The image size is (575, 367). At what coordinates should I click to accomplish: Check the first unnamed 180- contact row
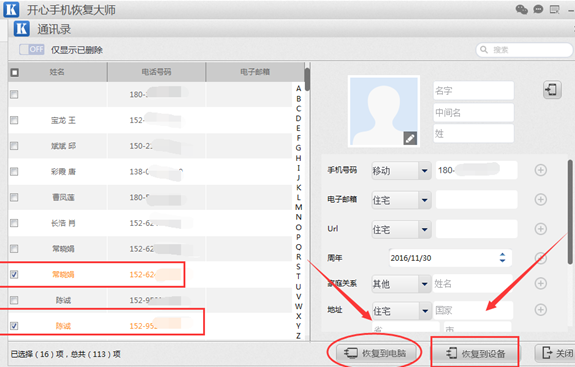click(x=14, y=95)
